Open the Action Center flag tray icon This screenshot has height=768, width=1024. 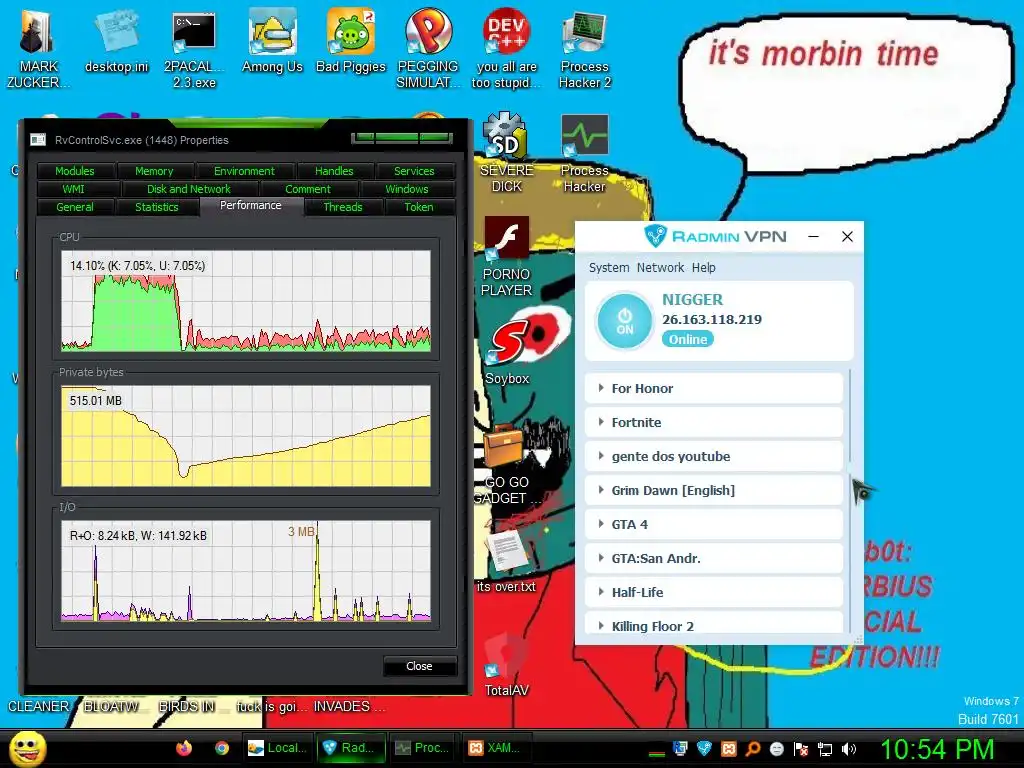(x=801, y=748)
